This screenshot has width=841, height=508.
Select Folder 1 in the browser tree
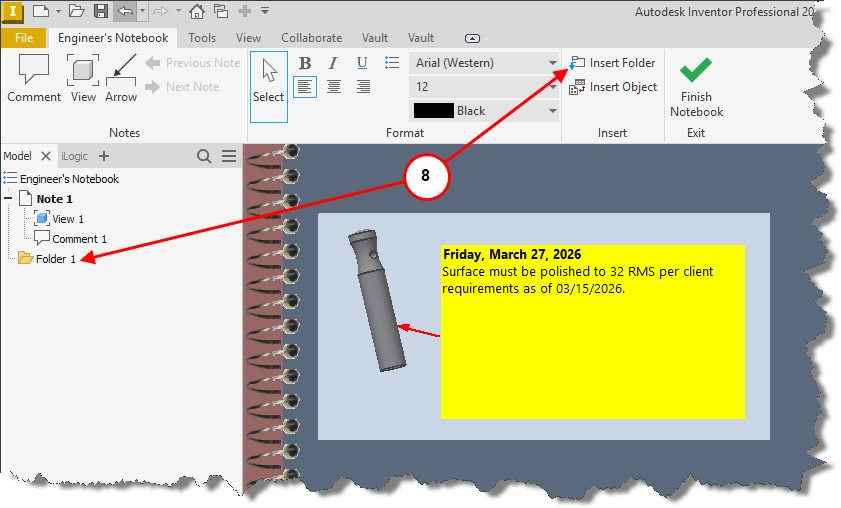[56, 259]
